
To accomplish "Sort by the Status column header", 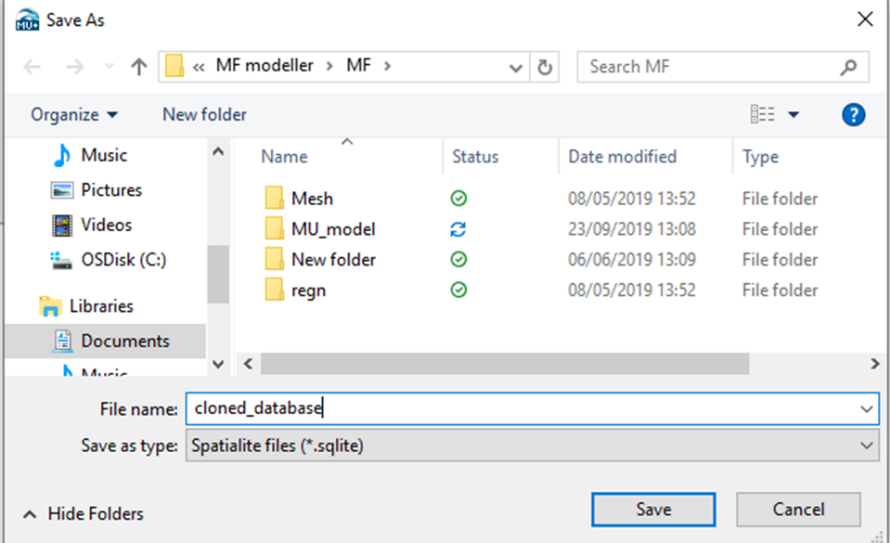I will [x=475, y=157].
